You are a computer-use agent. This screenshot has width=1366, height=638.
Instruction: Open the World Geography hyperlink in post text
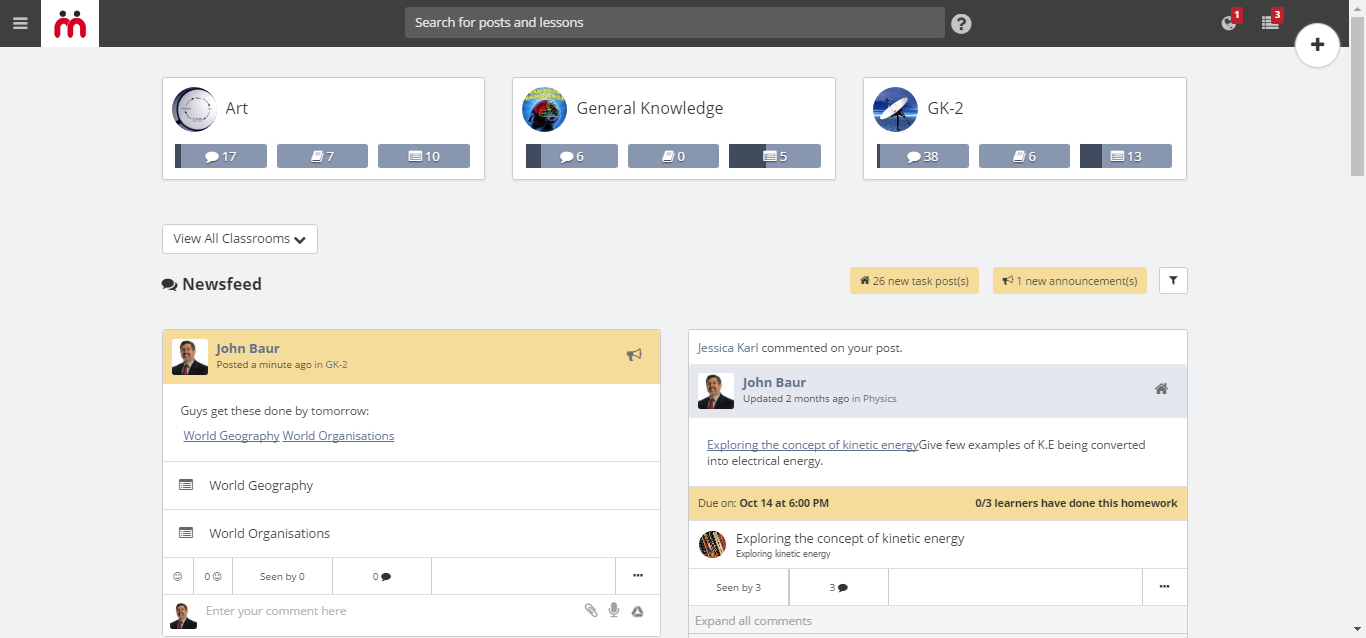coord(231,436)
